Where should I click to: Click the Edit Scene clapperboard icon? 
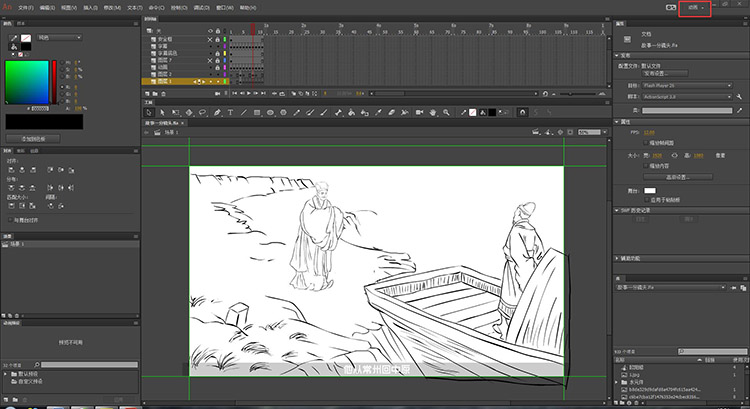tap(537, 132)
